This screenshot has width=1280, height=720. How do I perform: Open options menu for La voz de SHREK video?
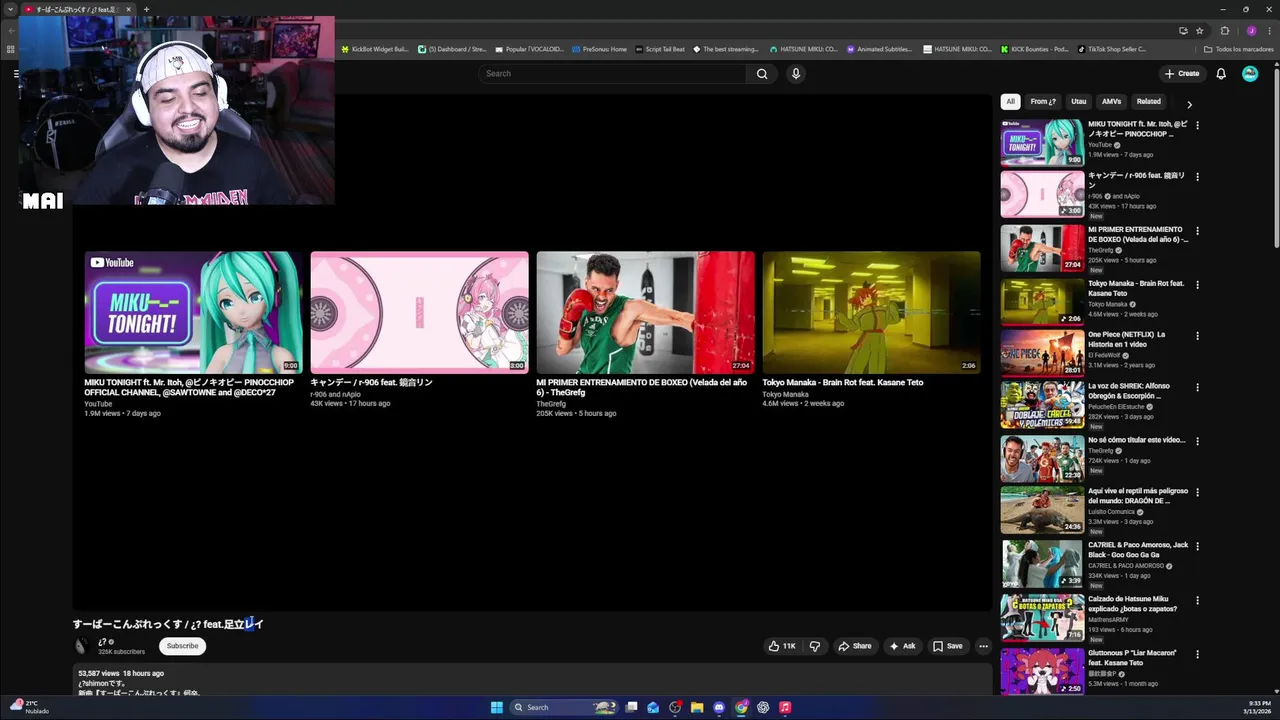point(1197,387)
